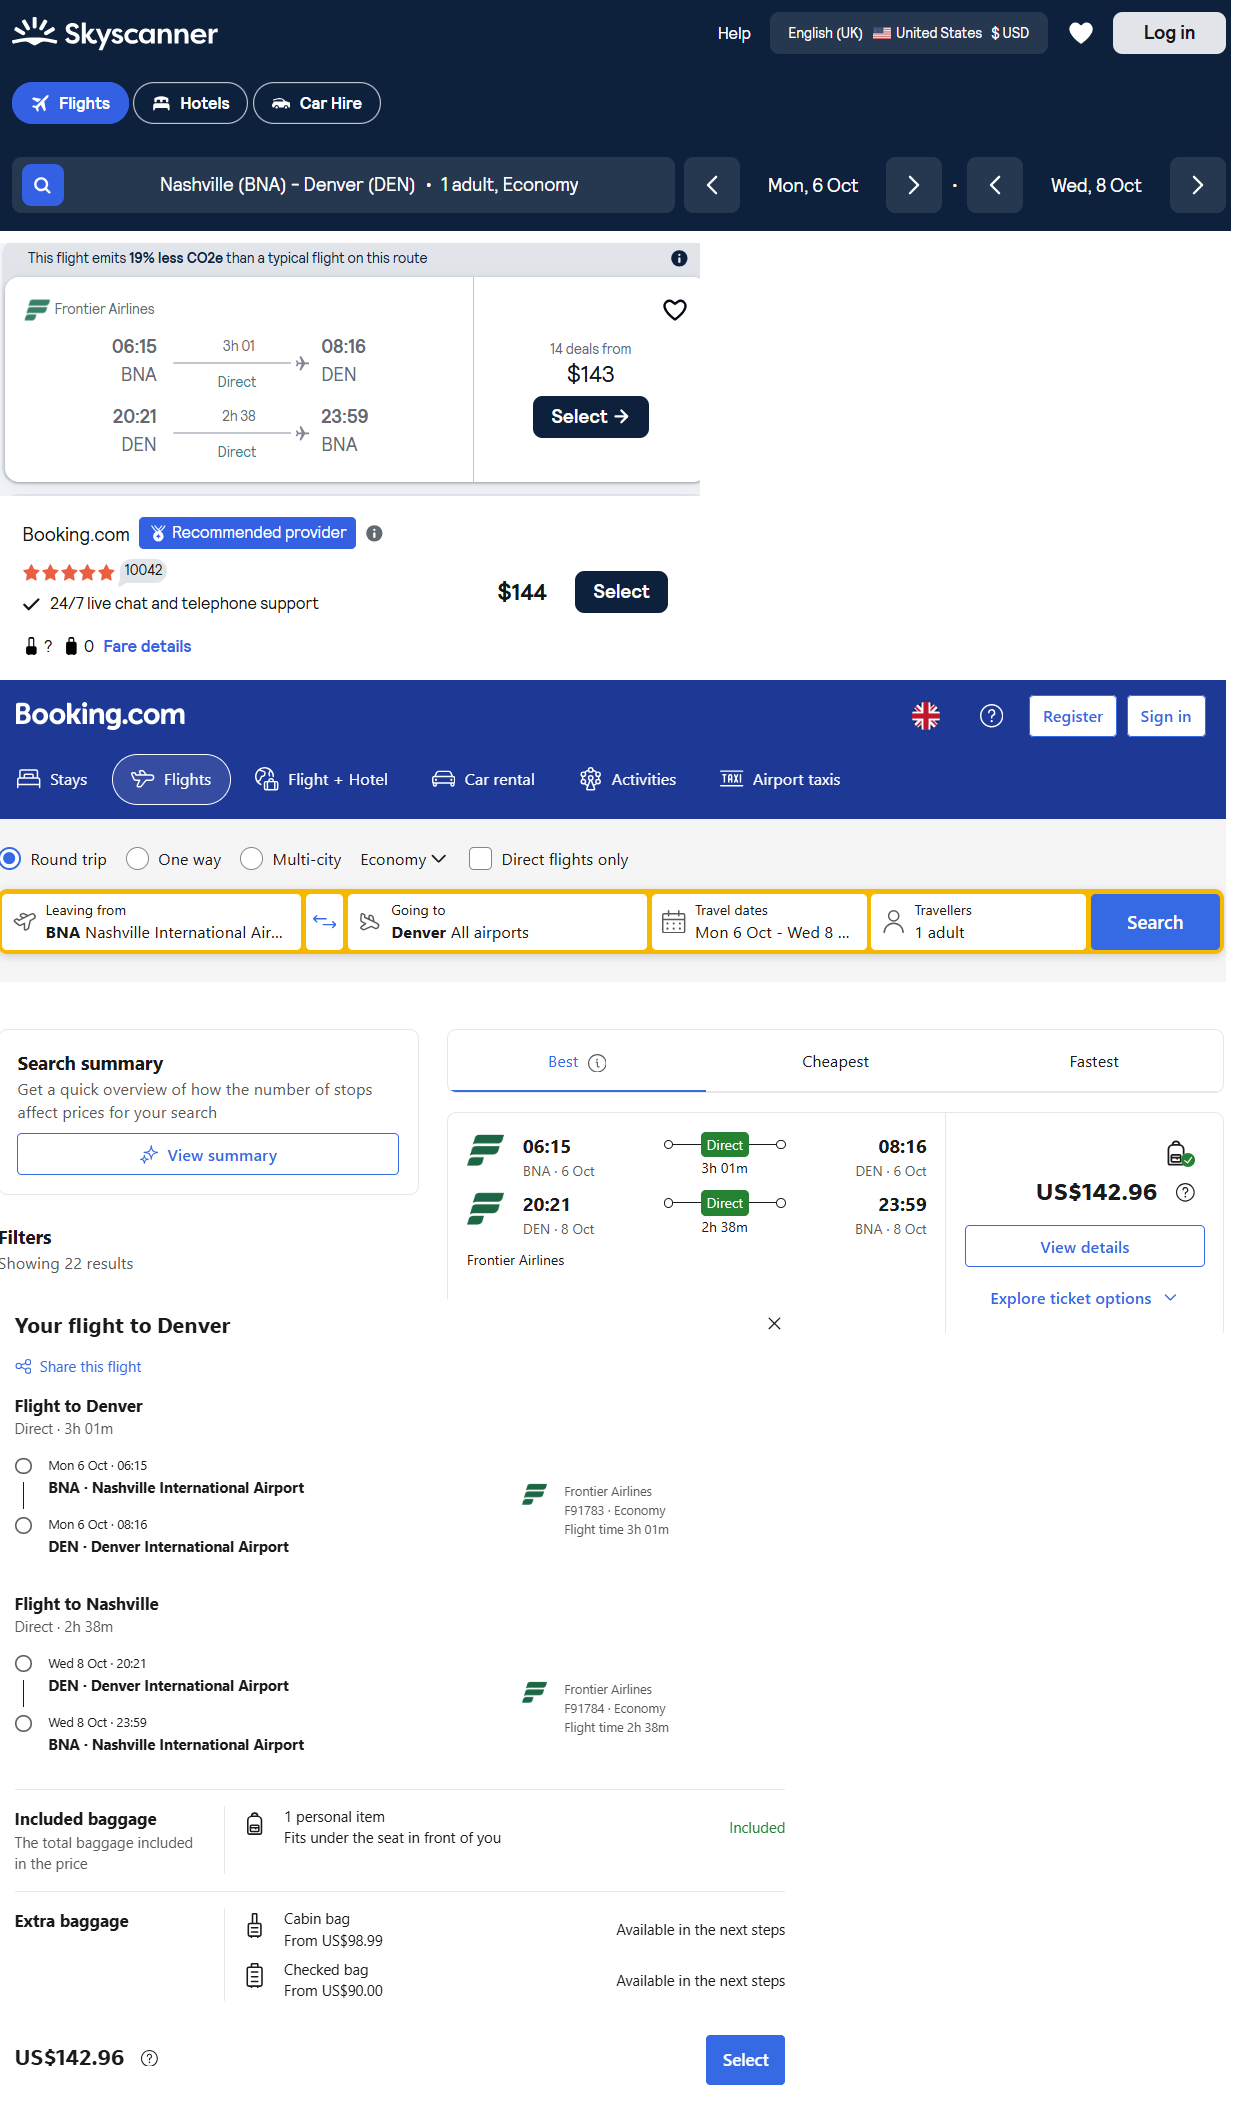Image resolution: width=1246 pixels, height=2101 pixels.
Task: Open the Car rental tab
Action: [x=484, y=779]
